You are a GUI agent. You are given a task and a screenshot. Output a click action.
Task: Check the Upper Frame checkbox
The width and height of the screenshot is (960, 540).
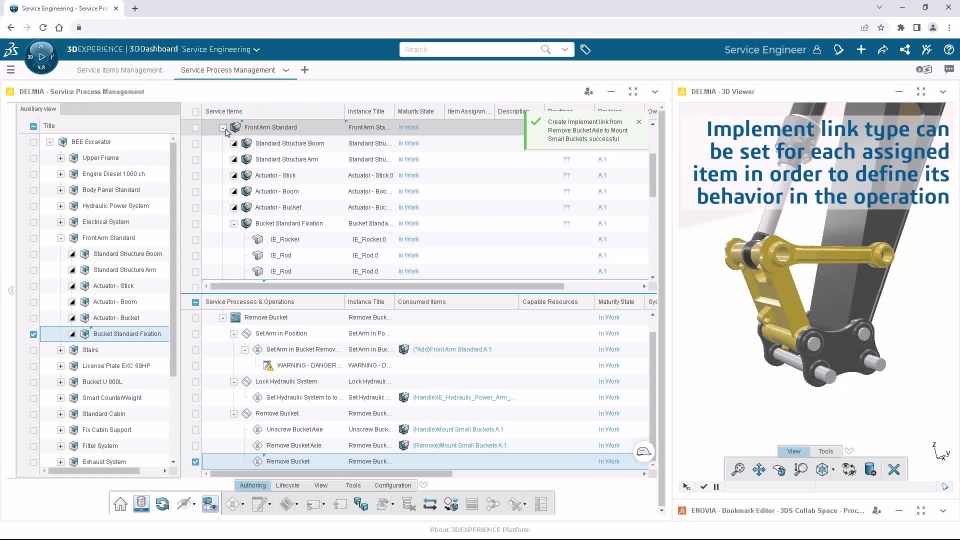pyautogui.click(x=33, y=158)
